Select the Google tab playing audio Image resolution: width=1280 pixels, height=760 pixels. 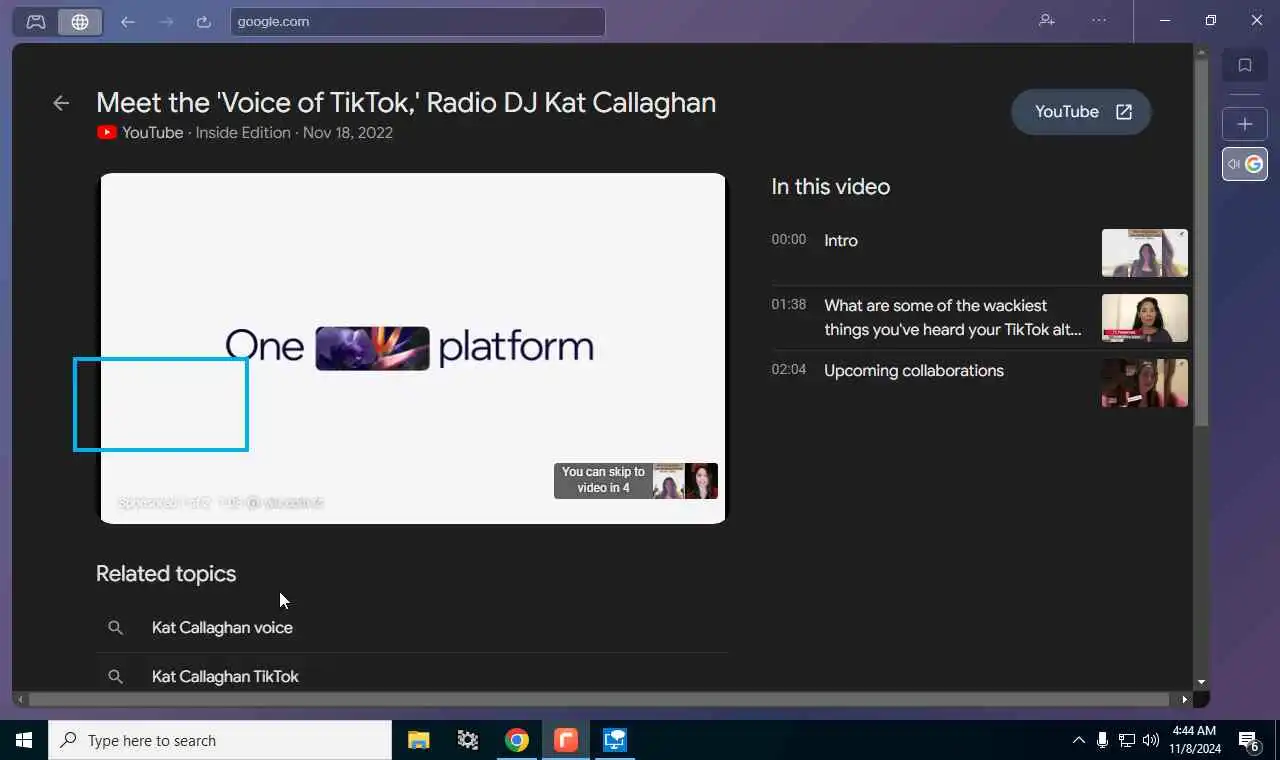[1245, 164]
